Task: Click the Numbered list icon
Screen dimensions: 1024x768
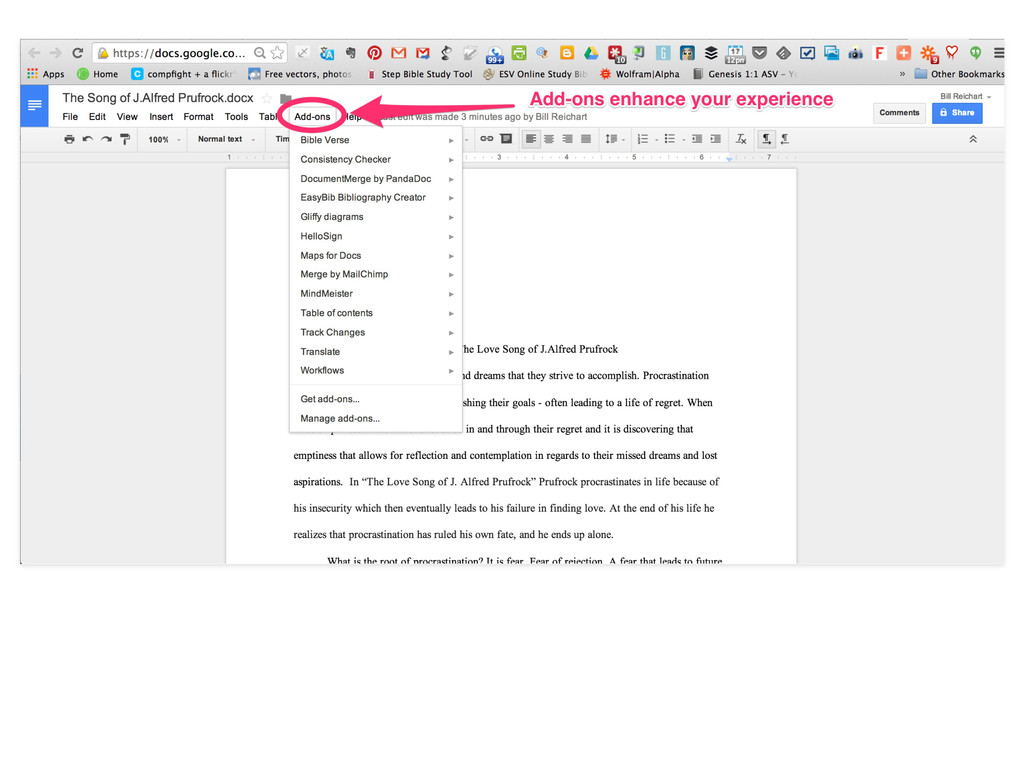Action: (x=643, y=138)
